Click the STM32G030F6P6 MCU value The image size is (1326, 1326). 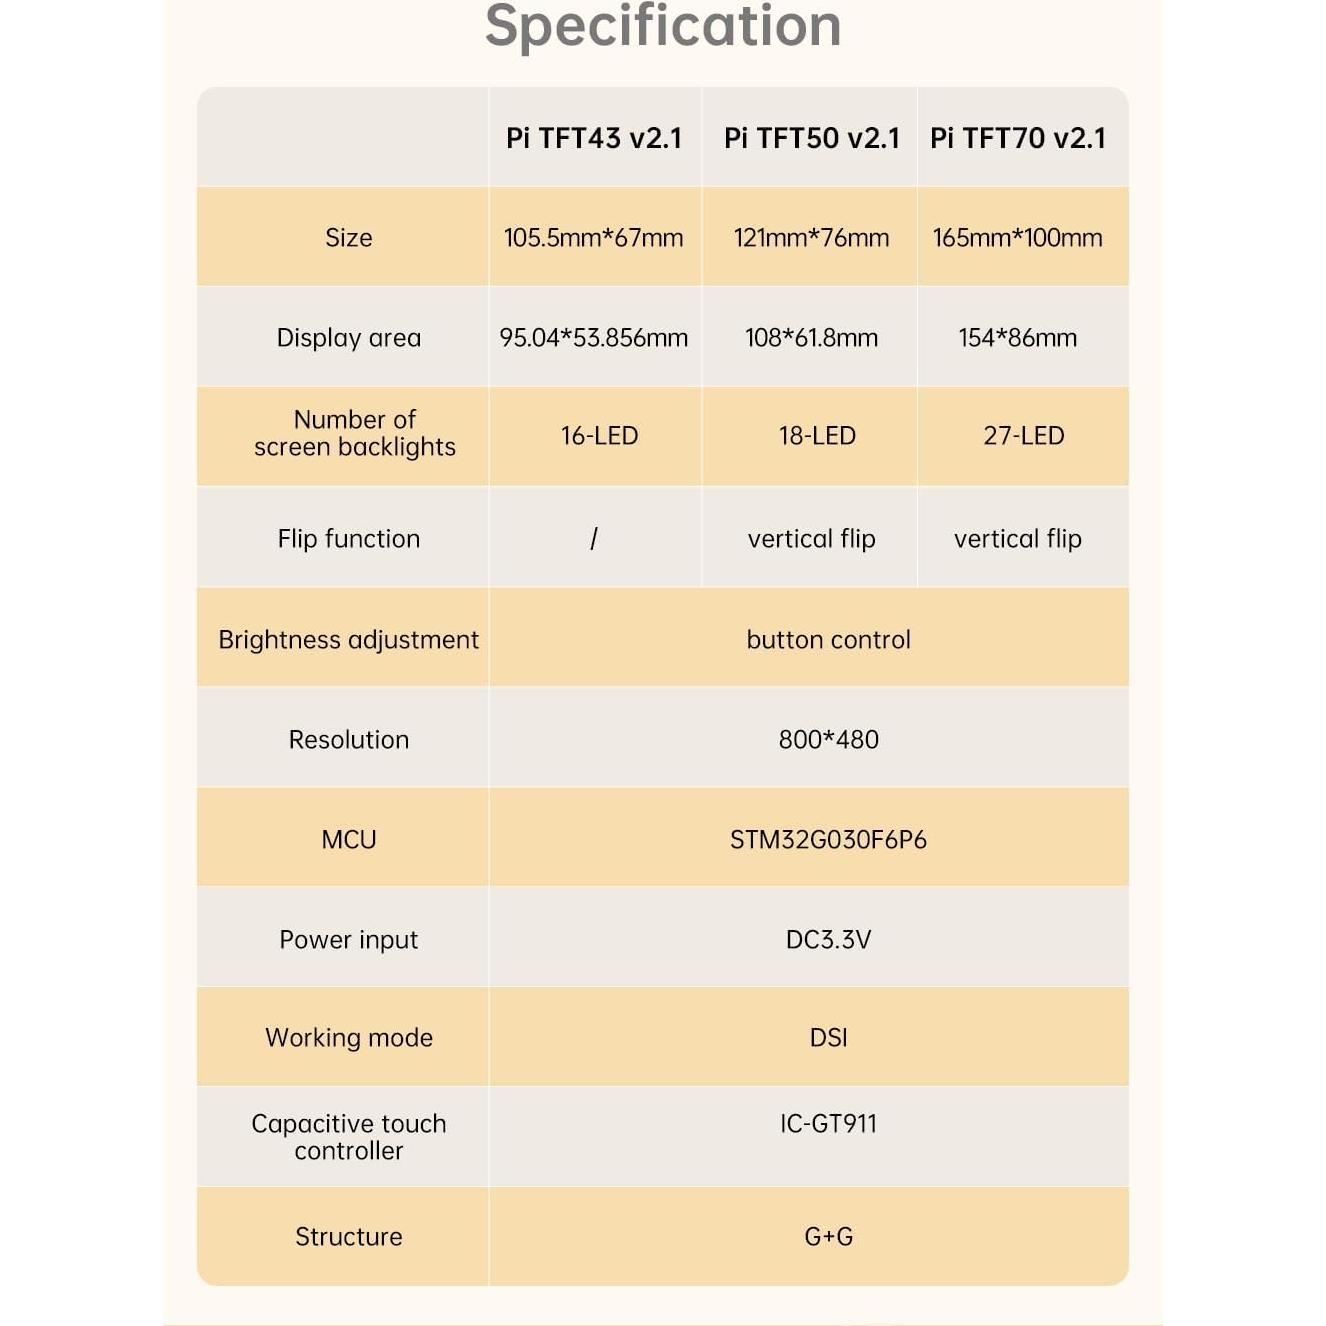828,840
